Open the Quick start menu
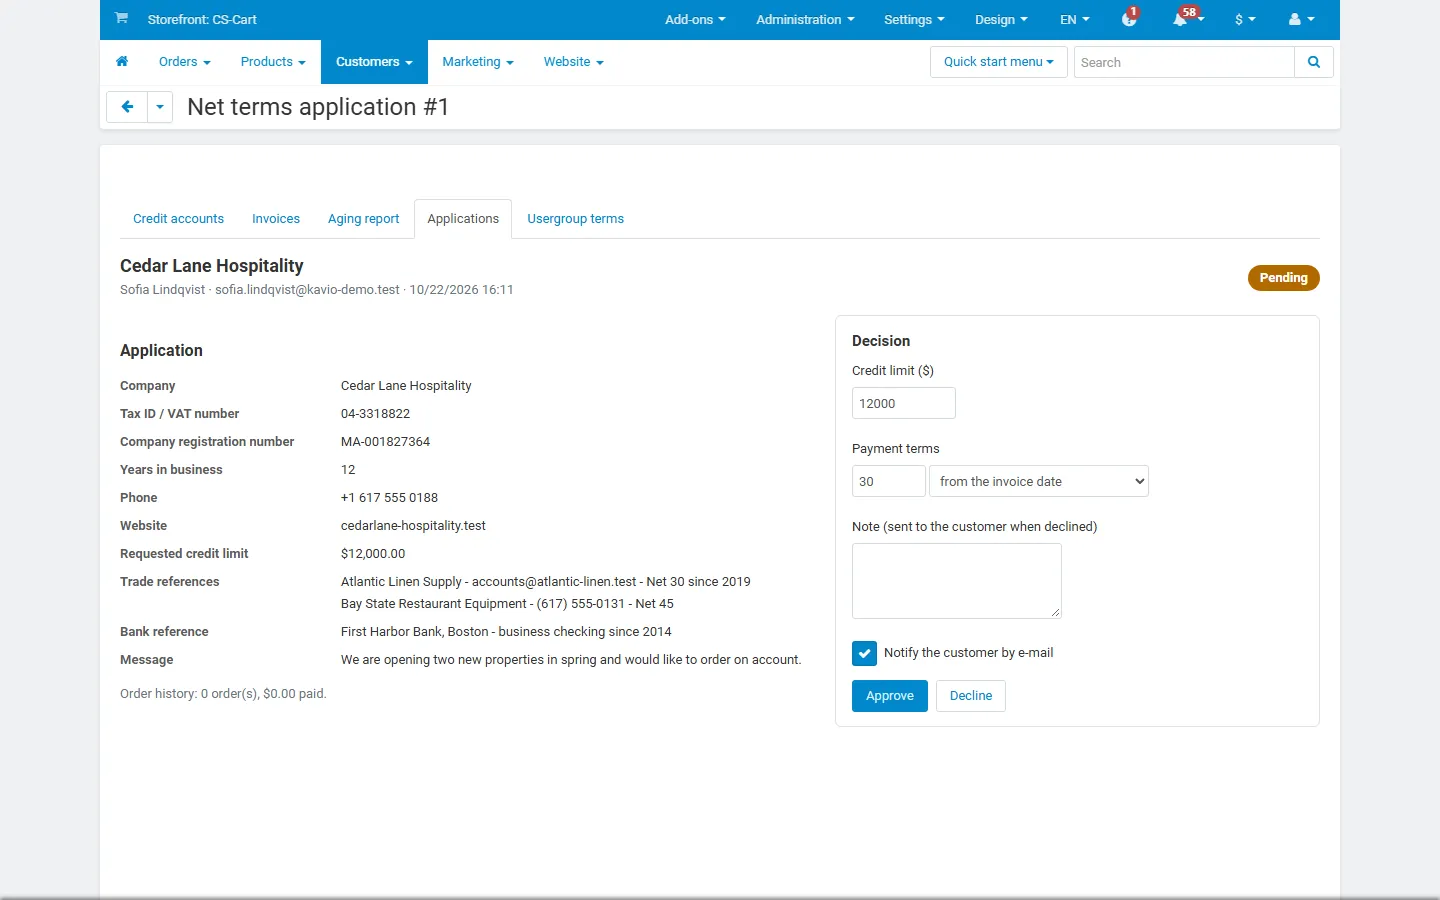 pos(999,62)
